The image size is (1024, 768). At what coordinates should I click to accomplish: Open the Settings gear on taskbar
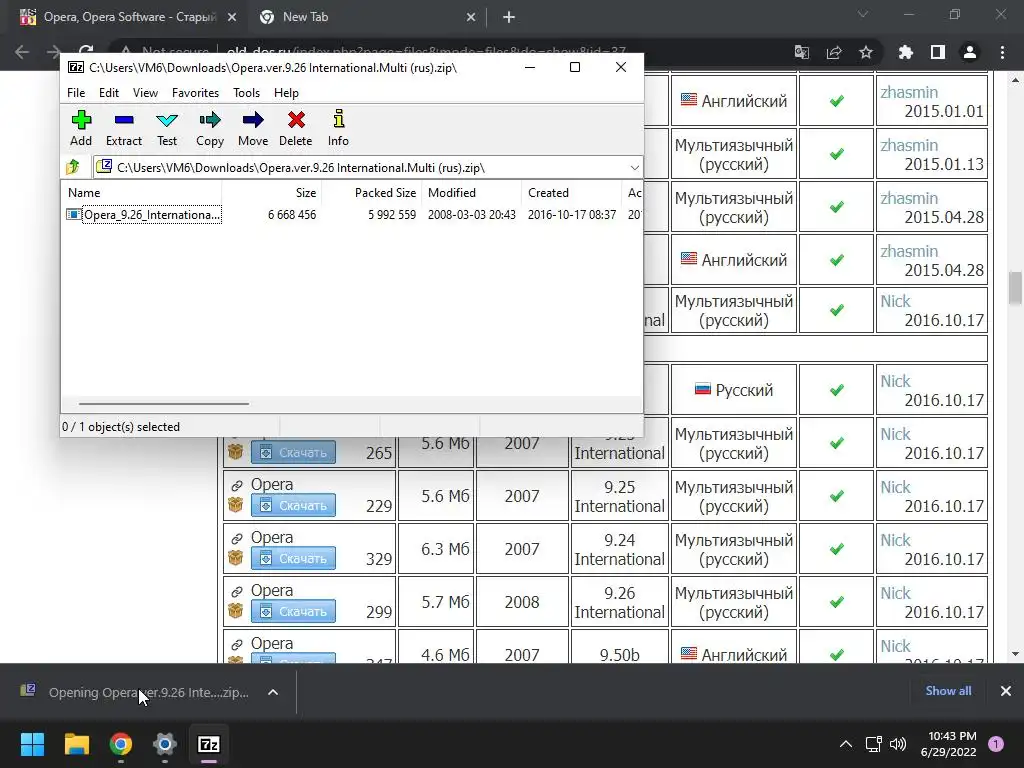(x=165, y=744)
